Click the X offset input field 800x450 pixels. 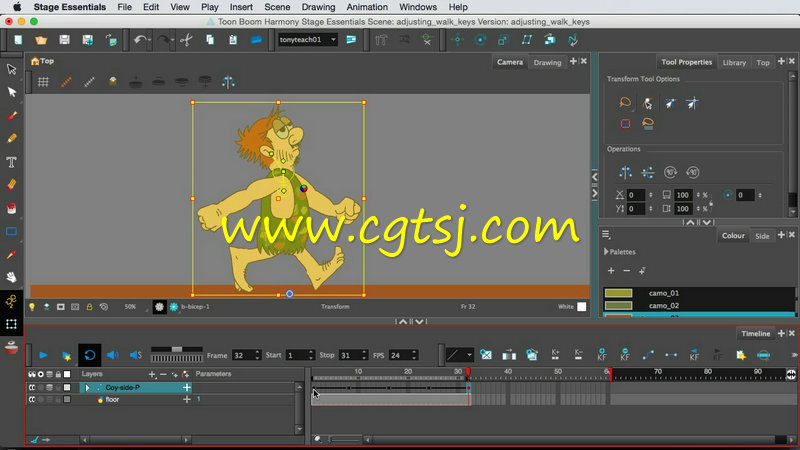pyautogui.click(x=635, y=195)
